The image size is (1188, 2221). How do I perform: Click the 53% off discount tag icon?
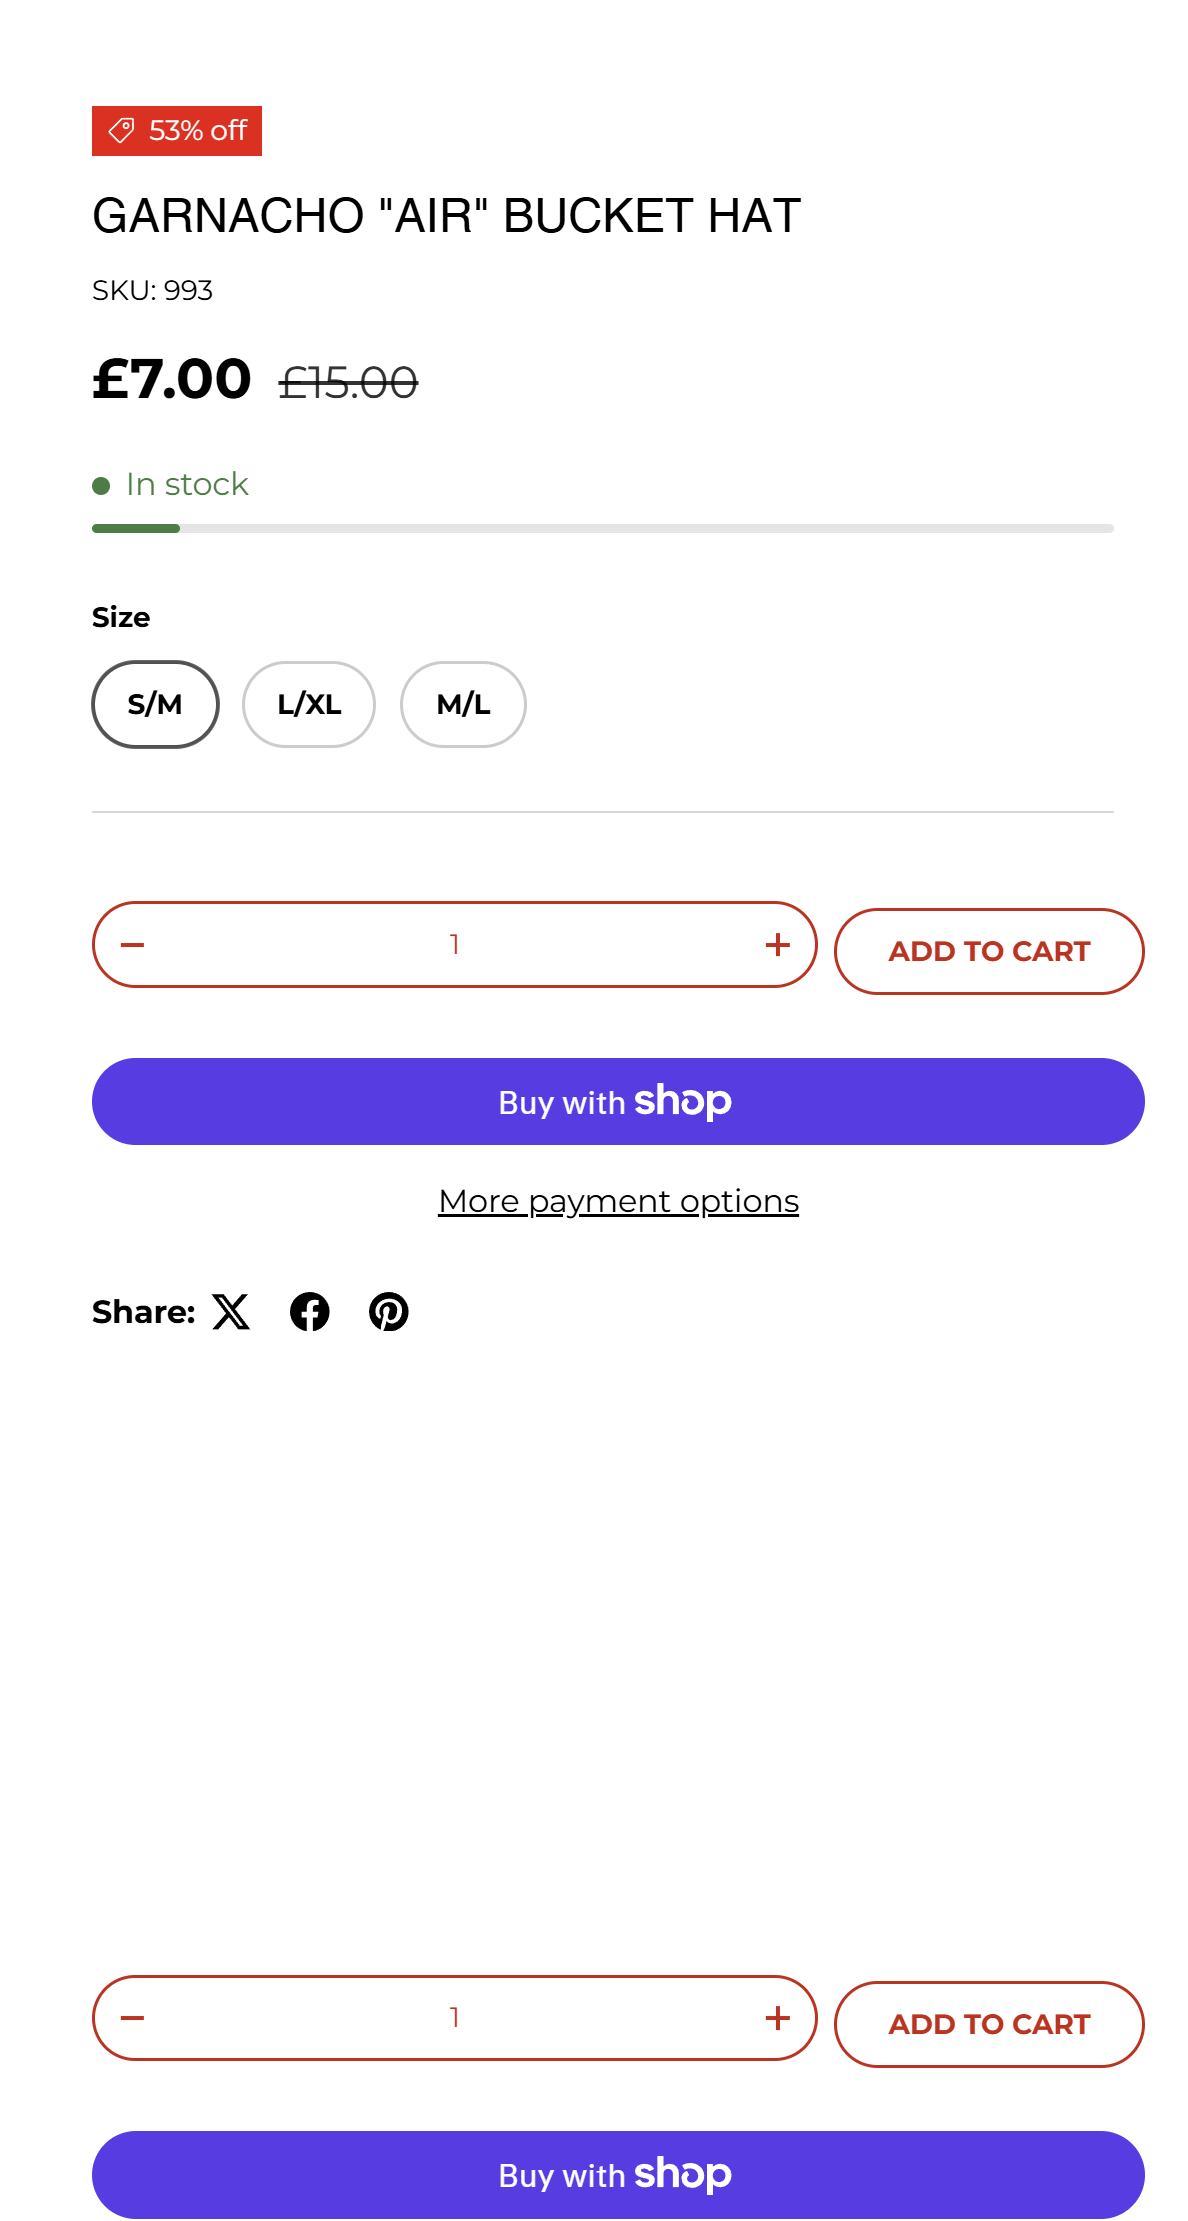[122, 131]
